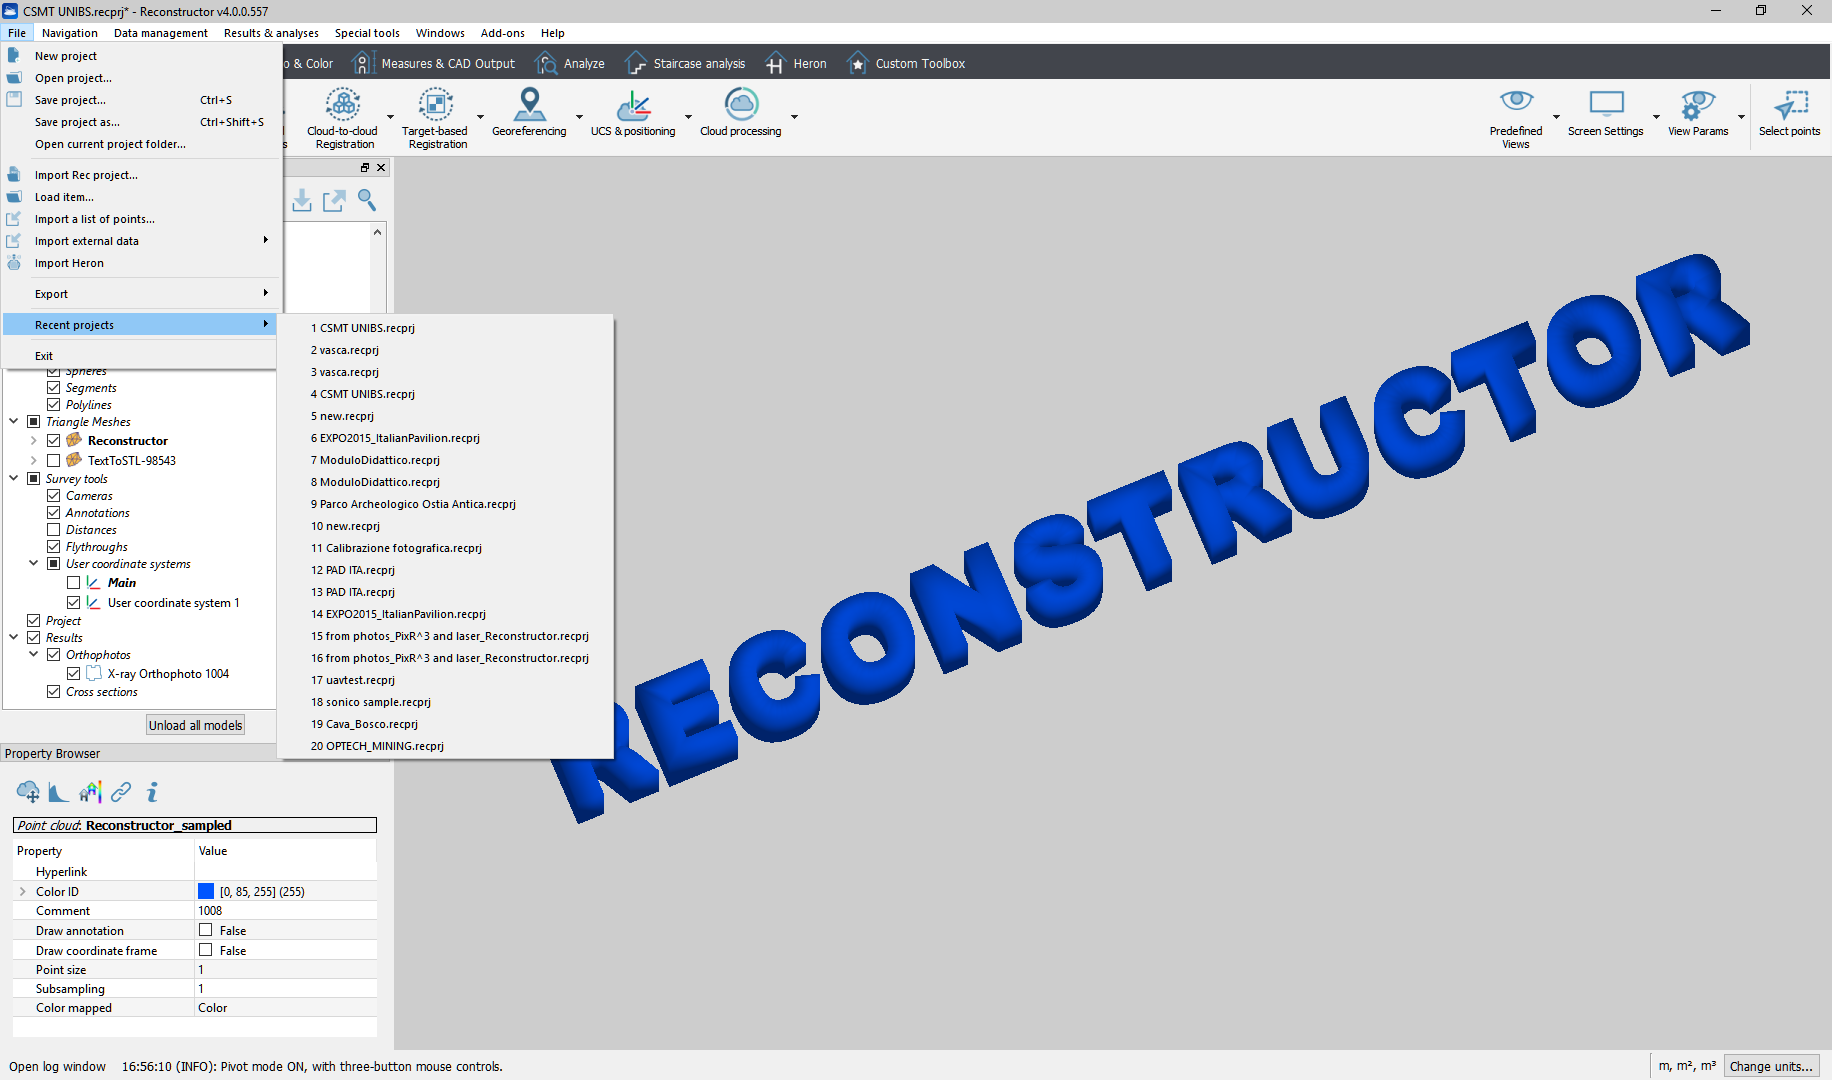
Task: Collapse the Results tree node
Action: [x=14, y=638]
